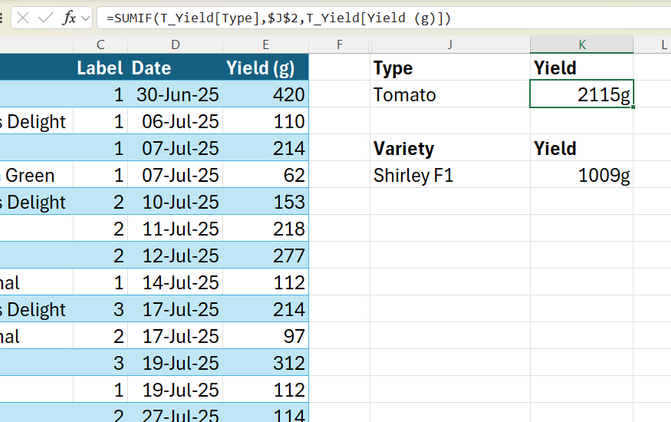The image size is (671, 422).
Task: Select the yield cell showing 420
Action: coord(266,95)
